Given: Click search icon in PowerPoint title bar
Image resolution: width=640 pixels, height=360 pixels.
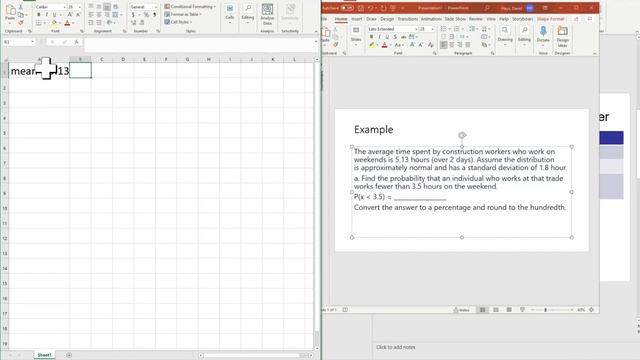Looking at the screenshot, I should point(487,8).
